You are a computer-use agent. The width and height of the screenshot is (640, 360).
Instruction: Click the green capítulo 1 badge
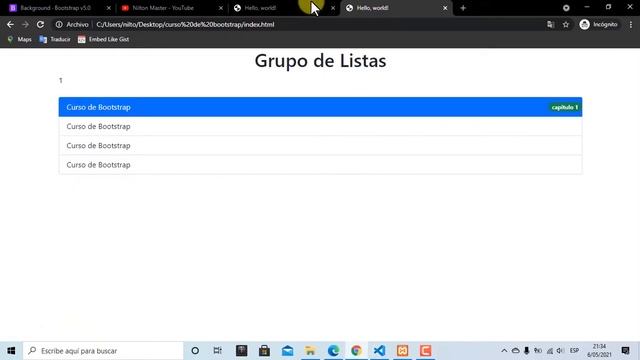(564, 107)
